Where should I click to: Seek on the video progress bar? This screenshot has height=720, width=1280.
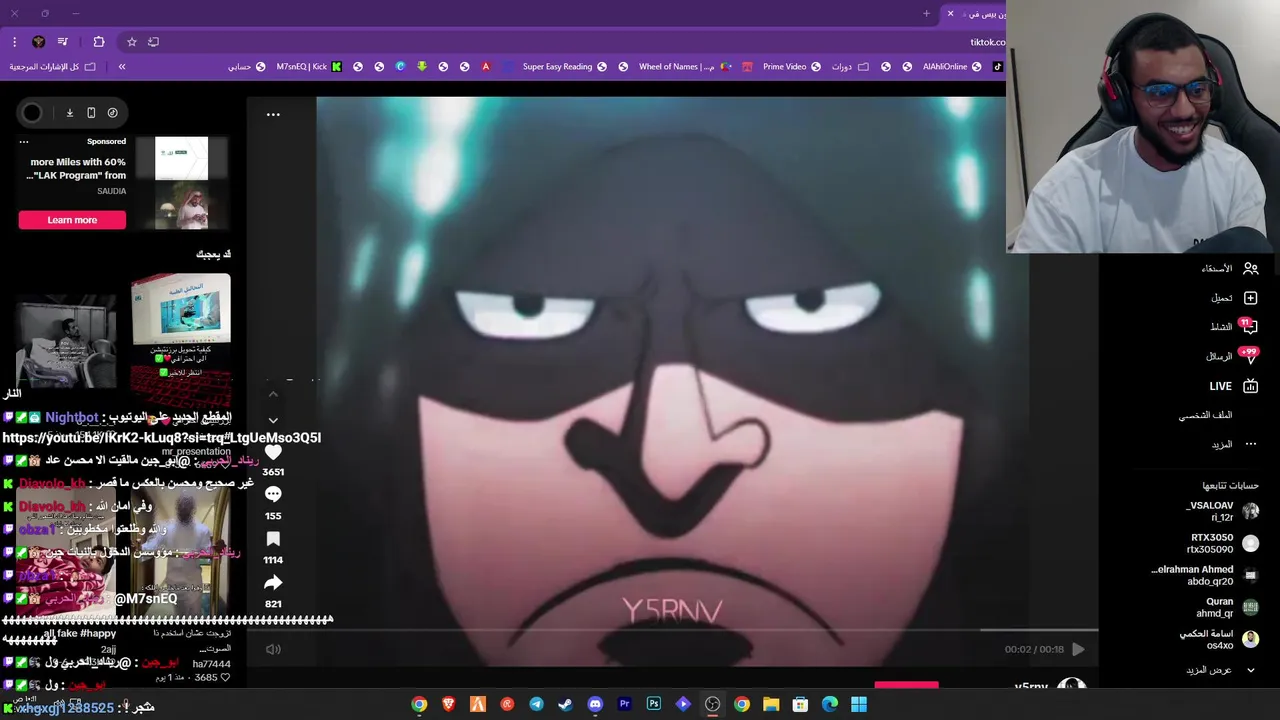click(672, 631)
